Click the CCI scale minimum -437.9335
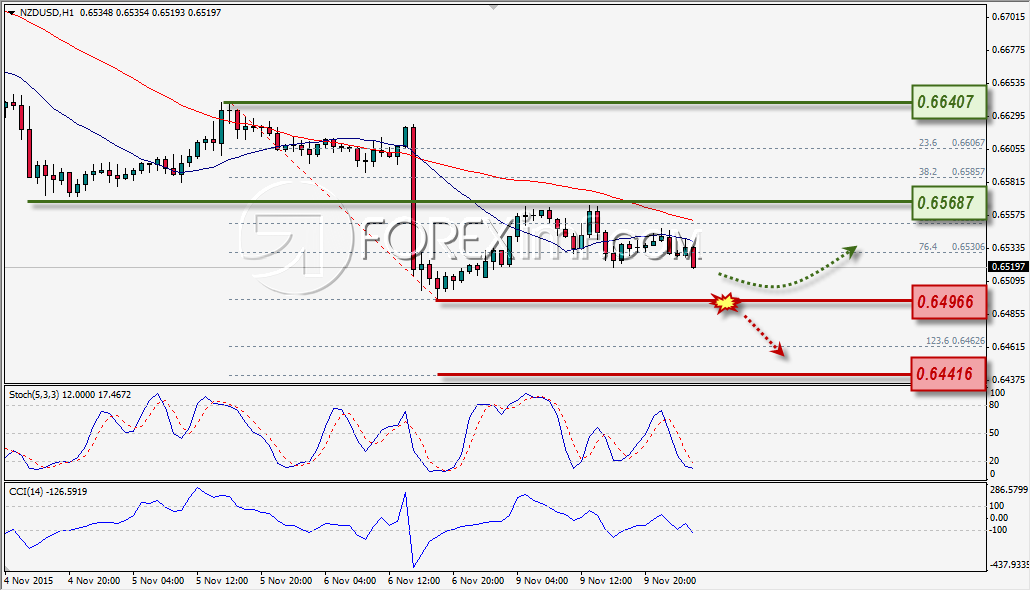1031x591 pixels. click(x=1009, y=565)
